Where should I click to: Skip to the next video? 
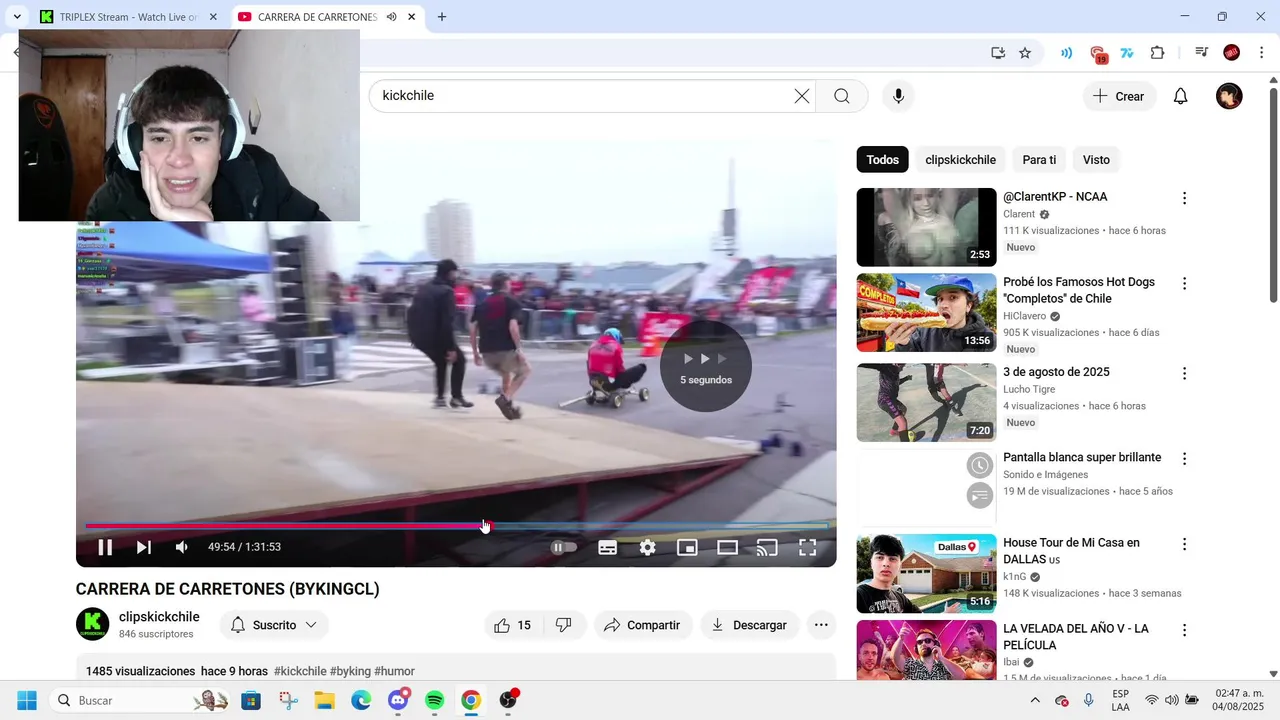tap(144, 547)
